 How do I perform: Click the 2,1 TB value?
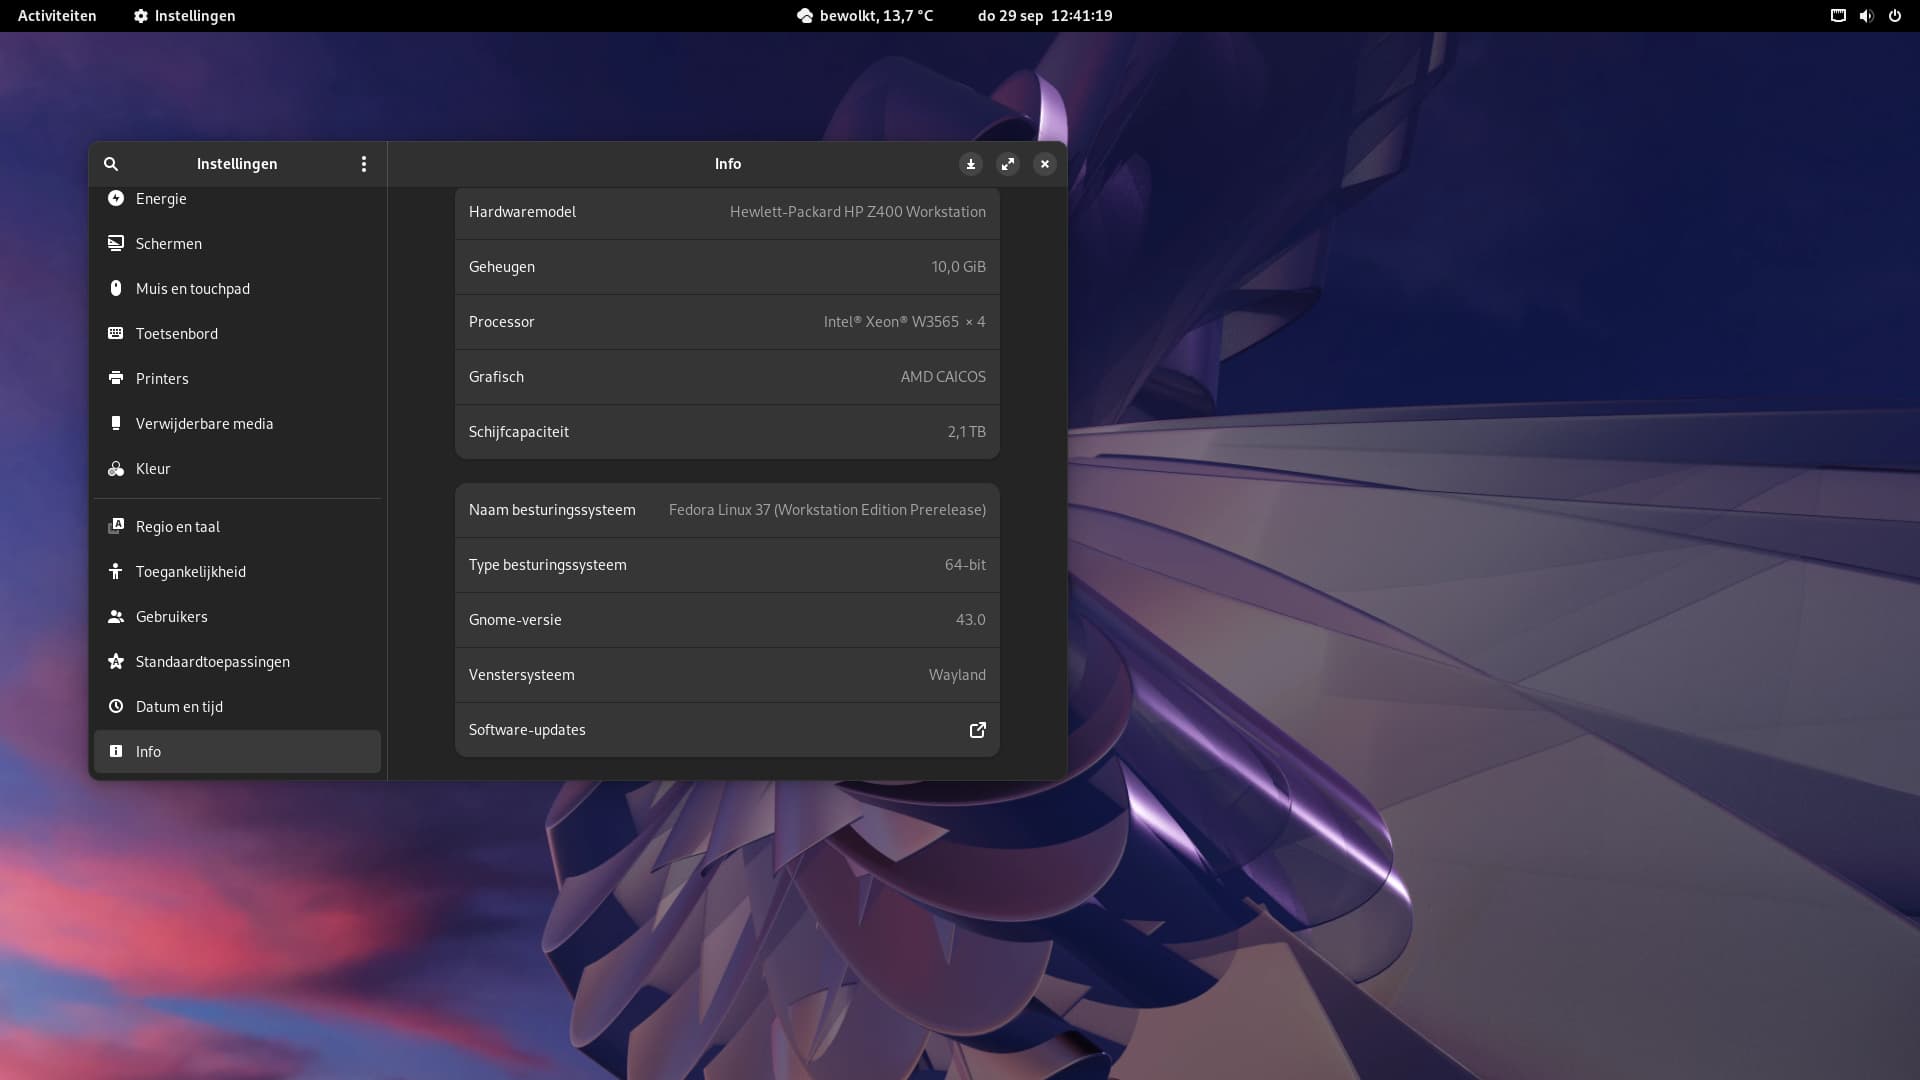pyautogui.click(x=966, y=432)
